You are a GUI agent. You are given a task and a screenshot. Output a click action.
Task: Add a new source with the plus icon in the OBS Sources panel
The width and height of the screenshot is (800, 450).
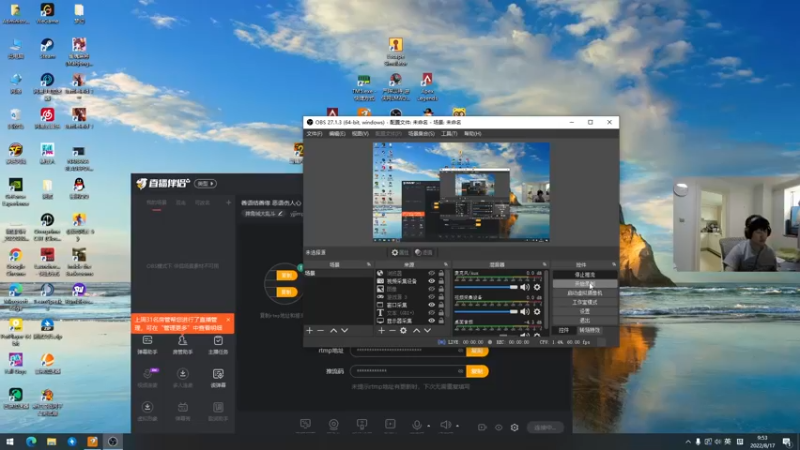coord(381,331)
